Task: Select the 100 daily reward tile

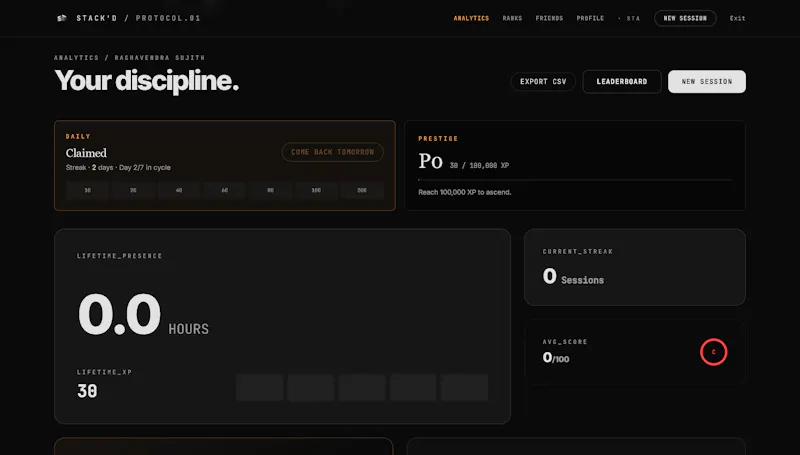Action: click(316, 190)
